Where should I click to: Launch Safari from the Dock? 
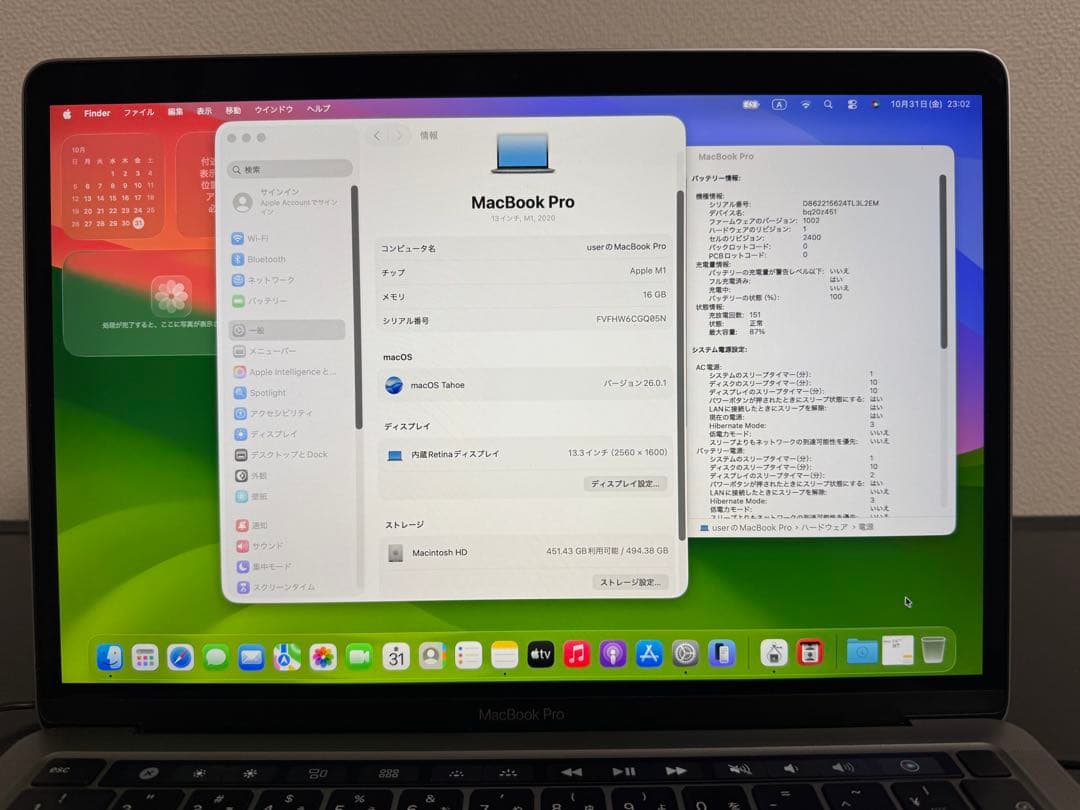click(180, 654)
